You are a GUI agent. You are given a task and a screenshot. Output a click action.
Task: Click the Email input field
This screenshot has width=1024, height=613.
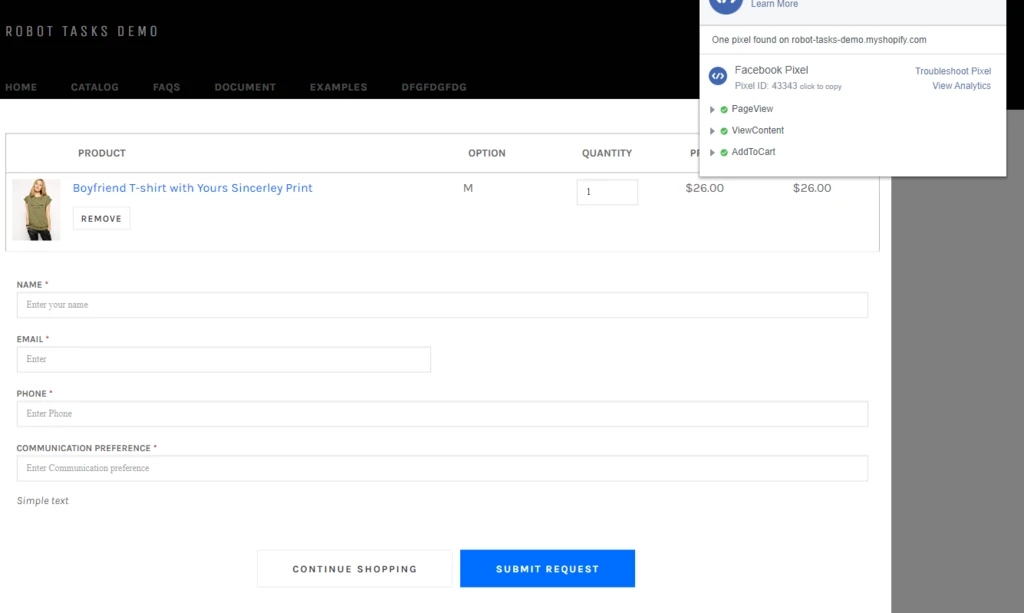[x=223, y=359]
